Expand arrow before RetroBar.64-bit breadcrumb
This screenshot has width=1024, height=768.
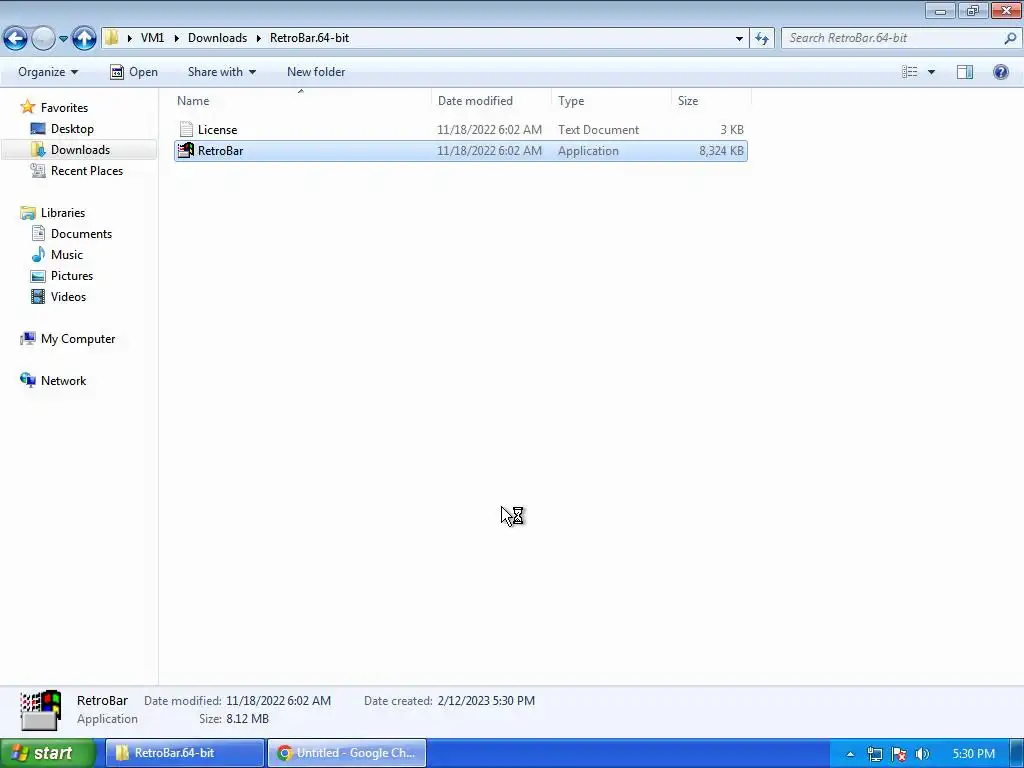pos(259,39)
